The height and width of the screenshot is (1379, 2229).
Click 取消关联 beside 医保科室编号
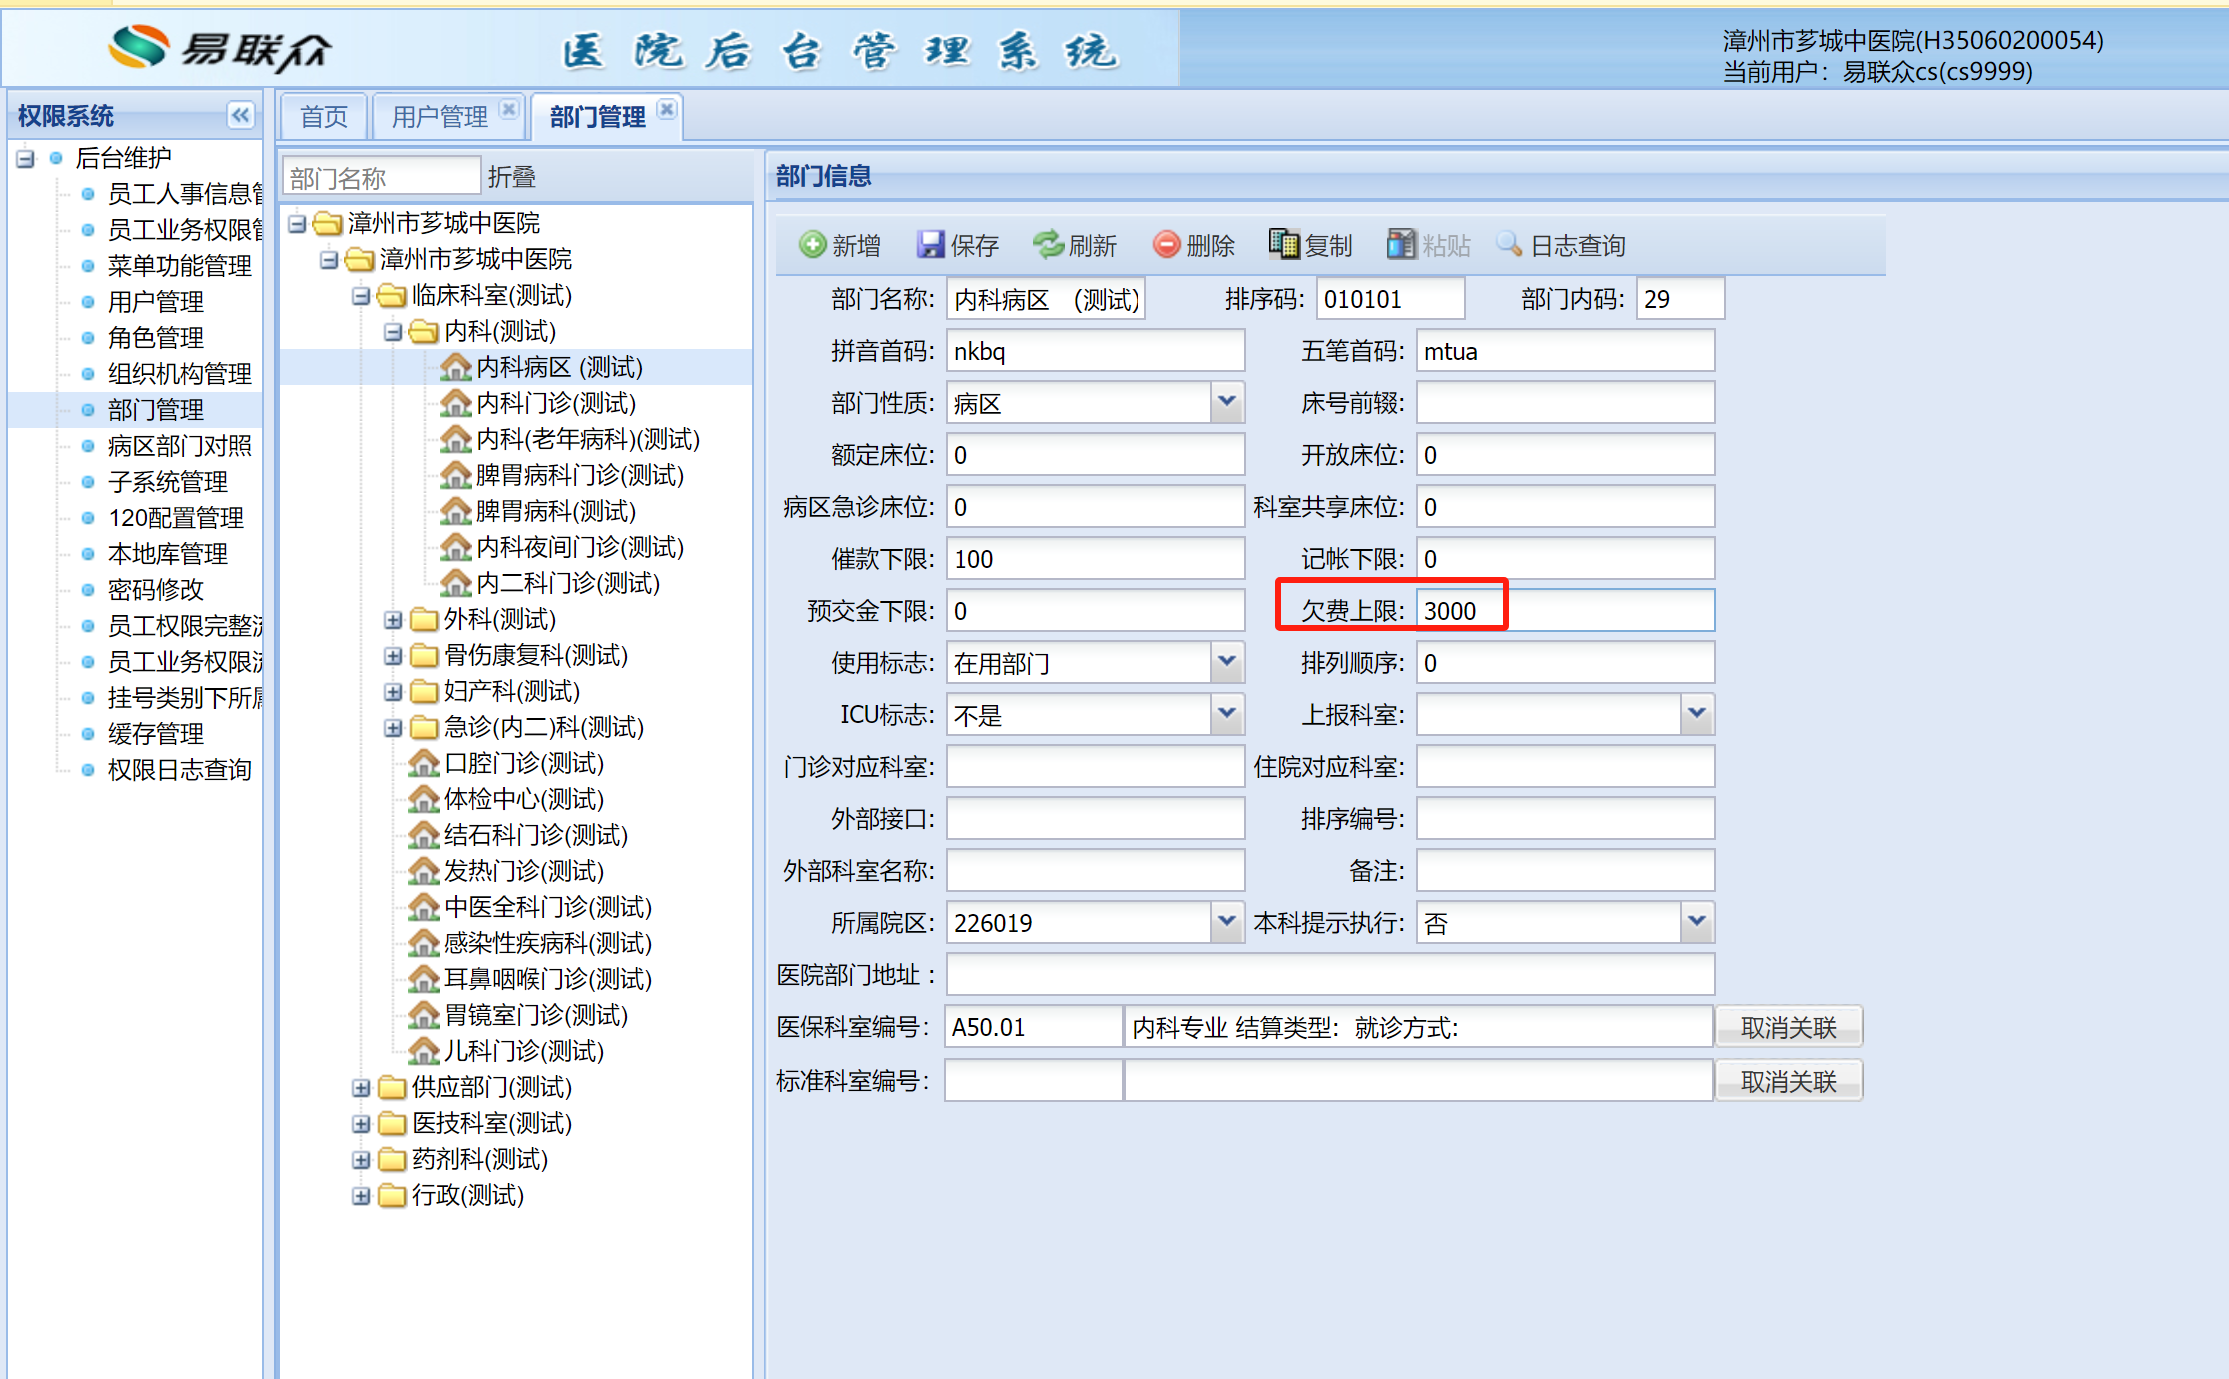point(1788,1028)
